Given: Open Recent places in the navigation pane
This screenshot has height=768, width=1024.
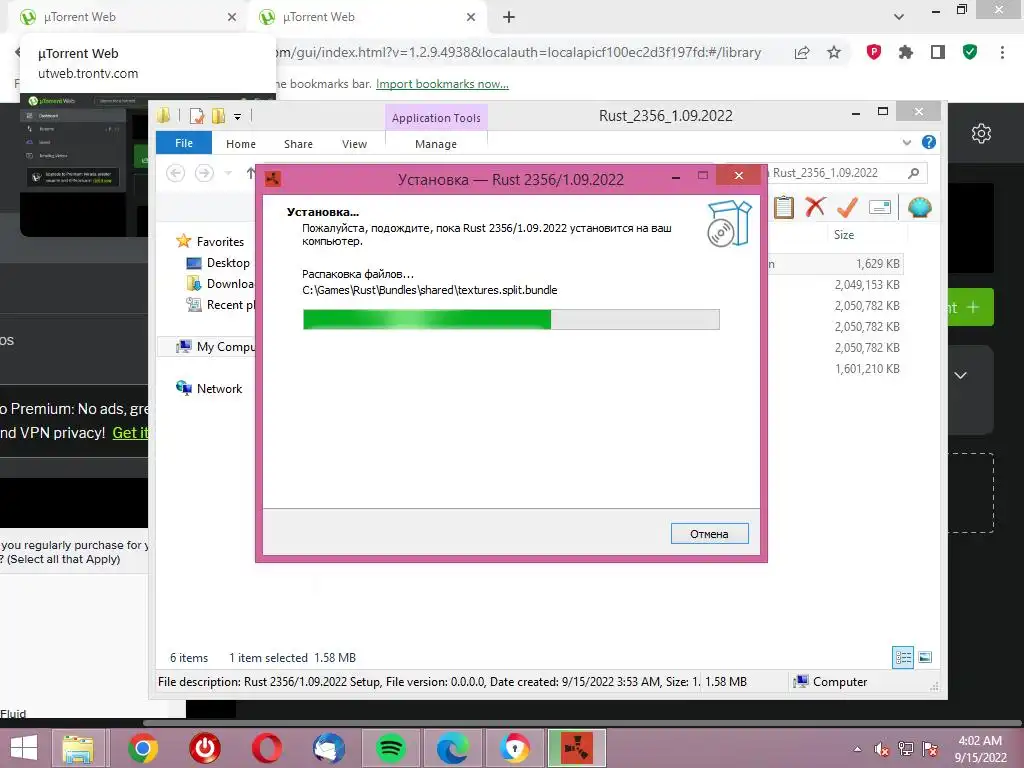Looking at the screenshot, I should click(x=220, y=304).
